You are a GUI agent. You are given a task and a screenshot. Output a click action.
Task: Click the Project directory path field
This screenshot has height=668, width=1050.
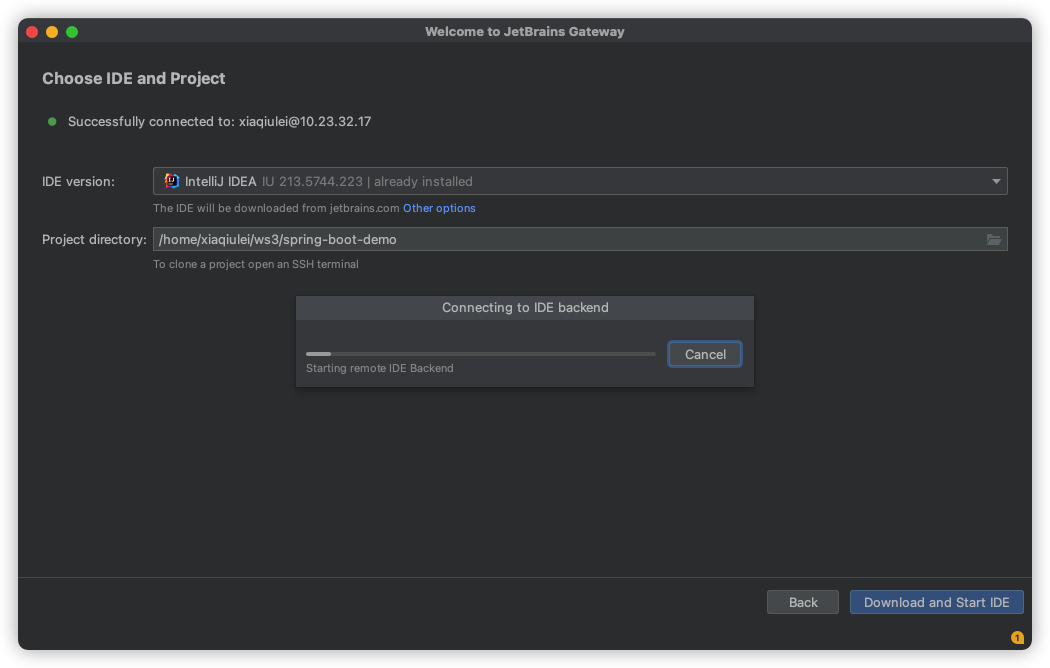point(580,239)
